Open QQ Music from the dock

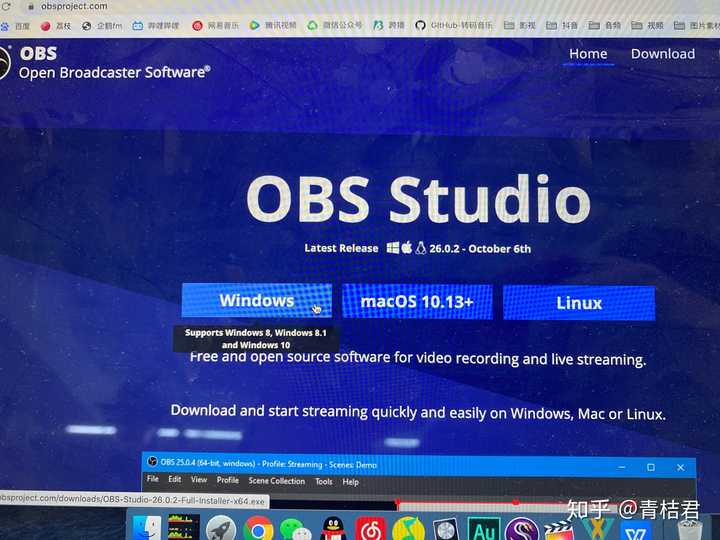click(x=408, y=529)
